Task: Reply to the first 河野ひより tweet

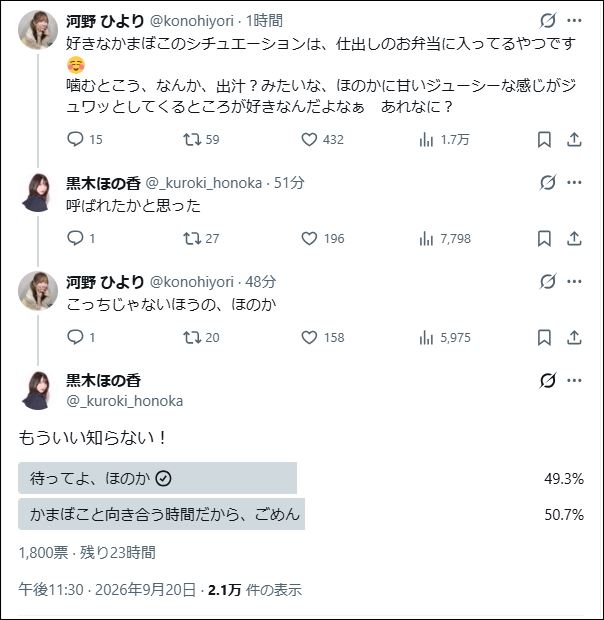Action: (x=75, y=139)
